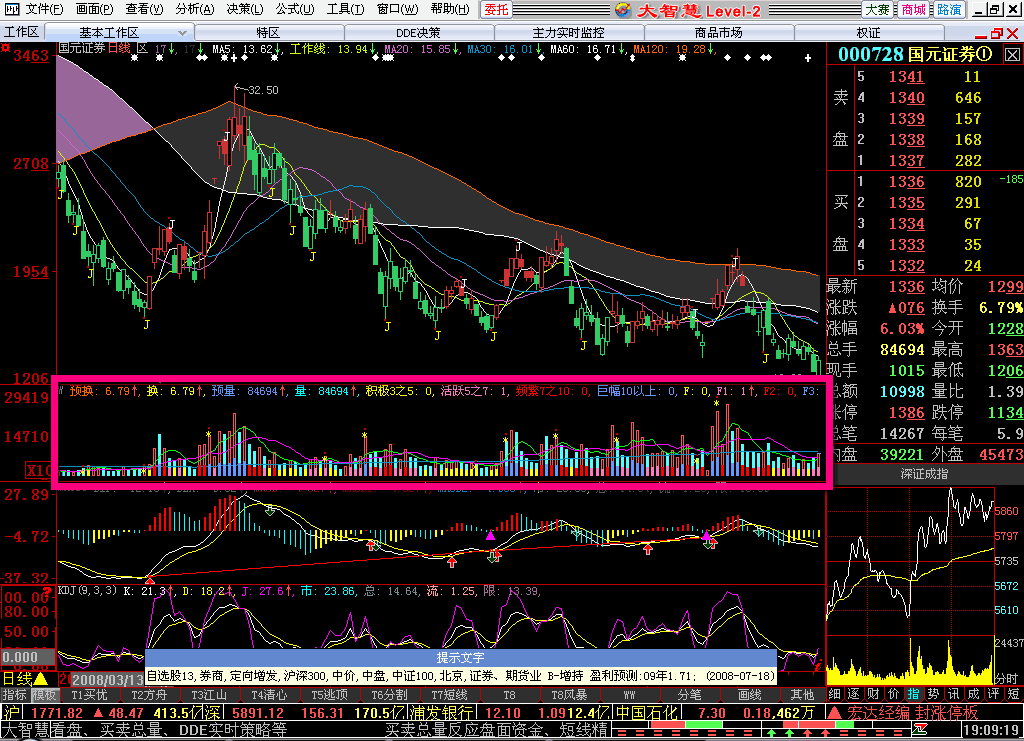Click the 短 tab in right panel

(1013, 694)
